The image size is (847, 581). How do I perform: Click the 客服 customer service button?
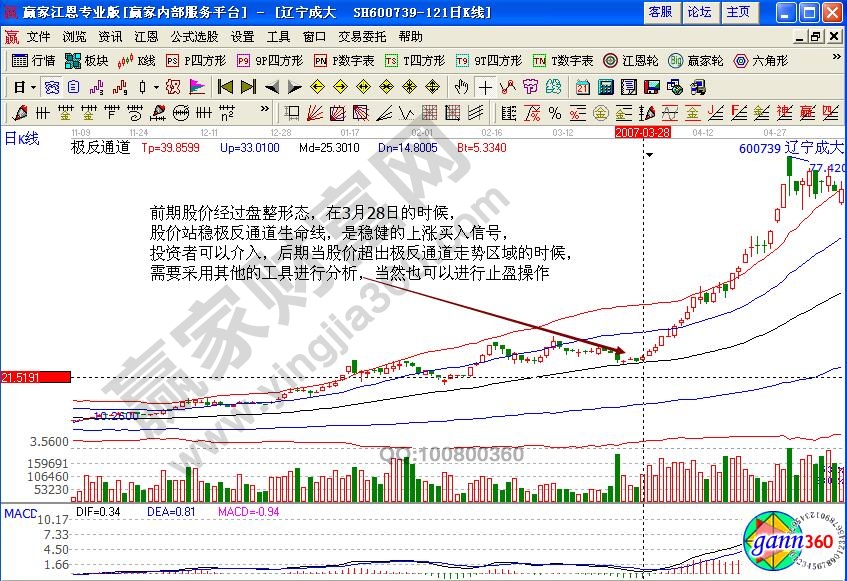coord(661,12)
